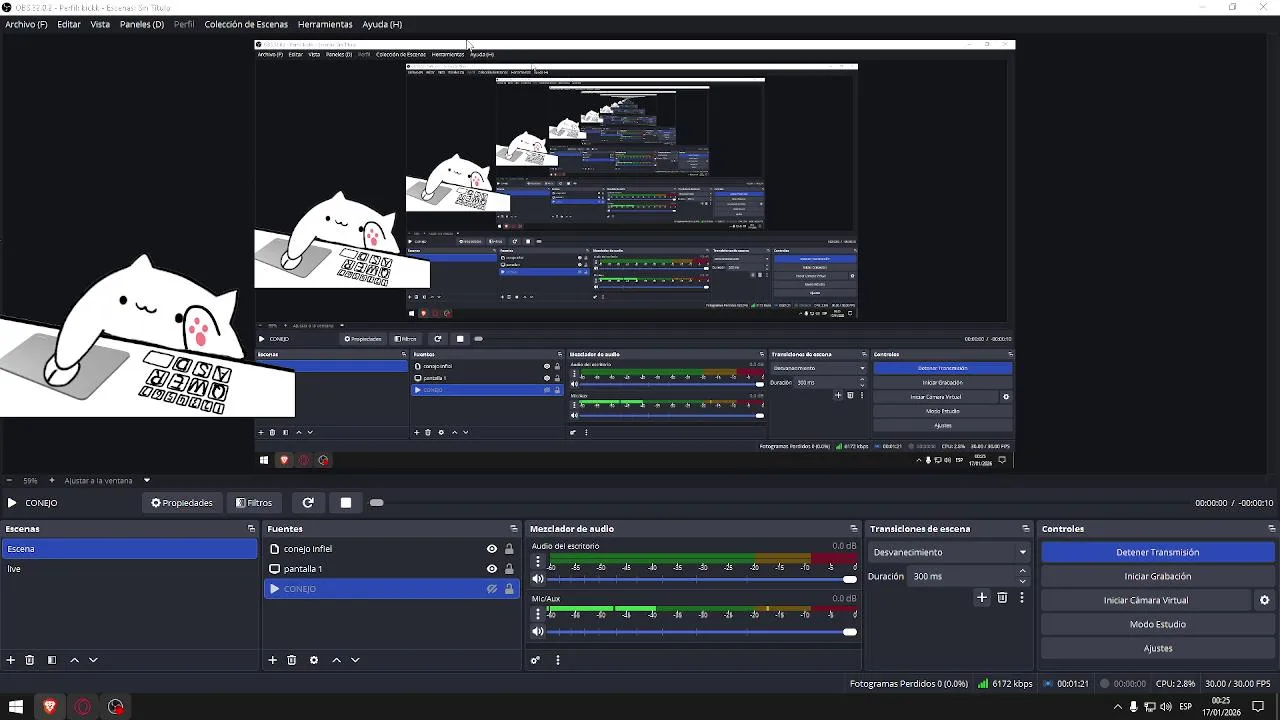Undock the Fuentes panel
Image resolution: width=1280 pixels, height=720 pixels.
[513, 529]
